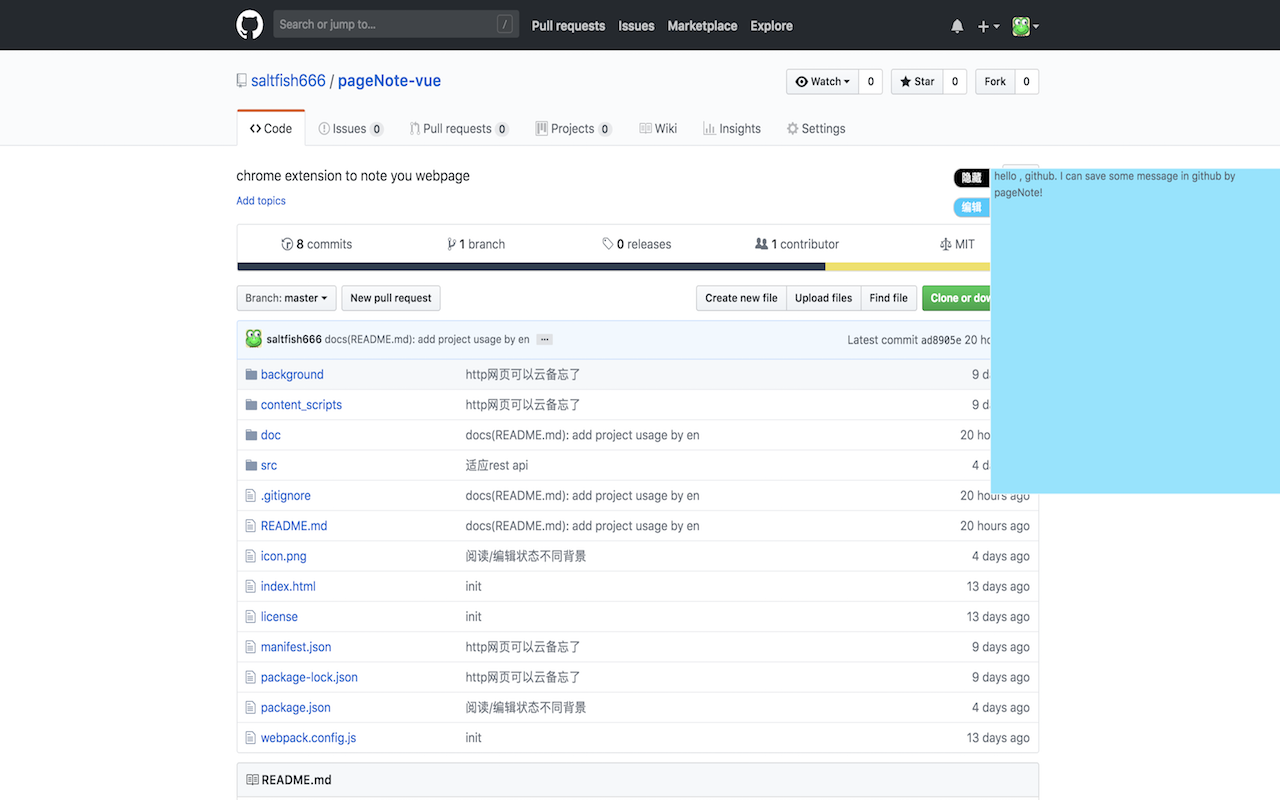The height and width of the screenshot is (800, 1280).
Task: Open the watchers count next to Watch
Action: coord(870,82)
